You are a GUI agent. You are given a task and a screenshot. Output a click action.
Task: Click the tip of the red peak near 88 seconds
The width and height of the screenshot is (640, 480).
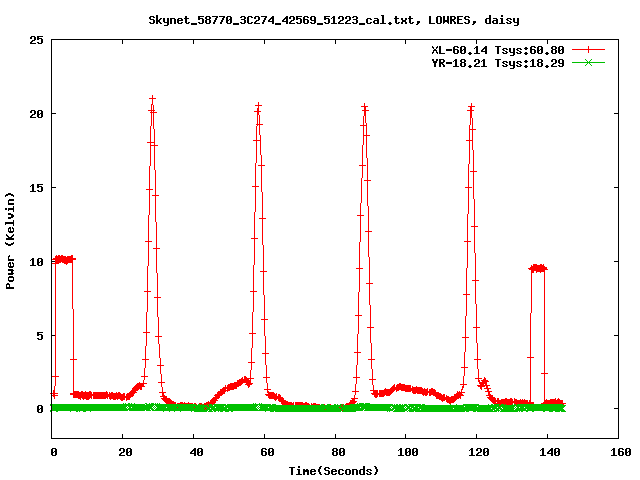point(364,106)
